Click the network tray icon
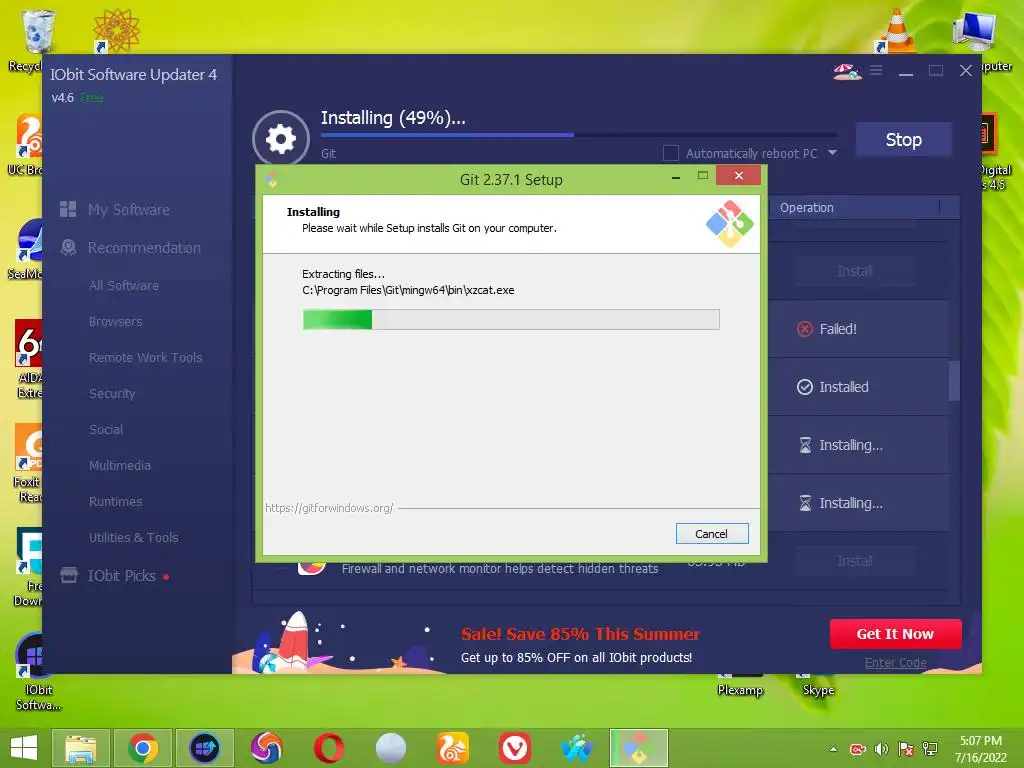The image size is (1024, 768). point(930,749)
